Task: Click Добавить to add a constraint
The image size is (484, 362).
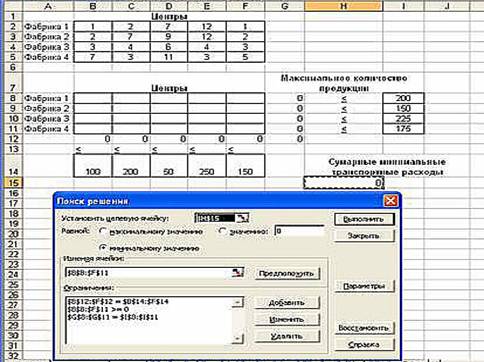Action: (287, 303)
